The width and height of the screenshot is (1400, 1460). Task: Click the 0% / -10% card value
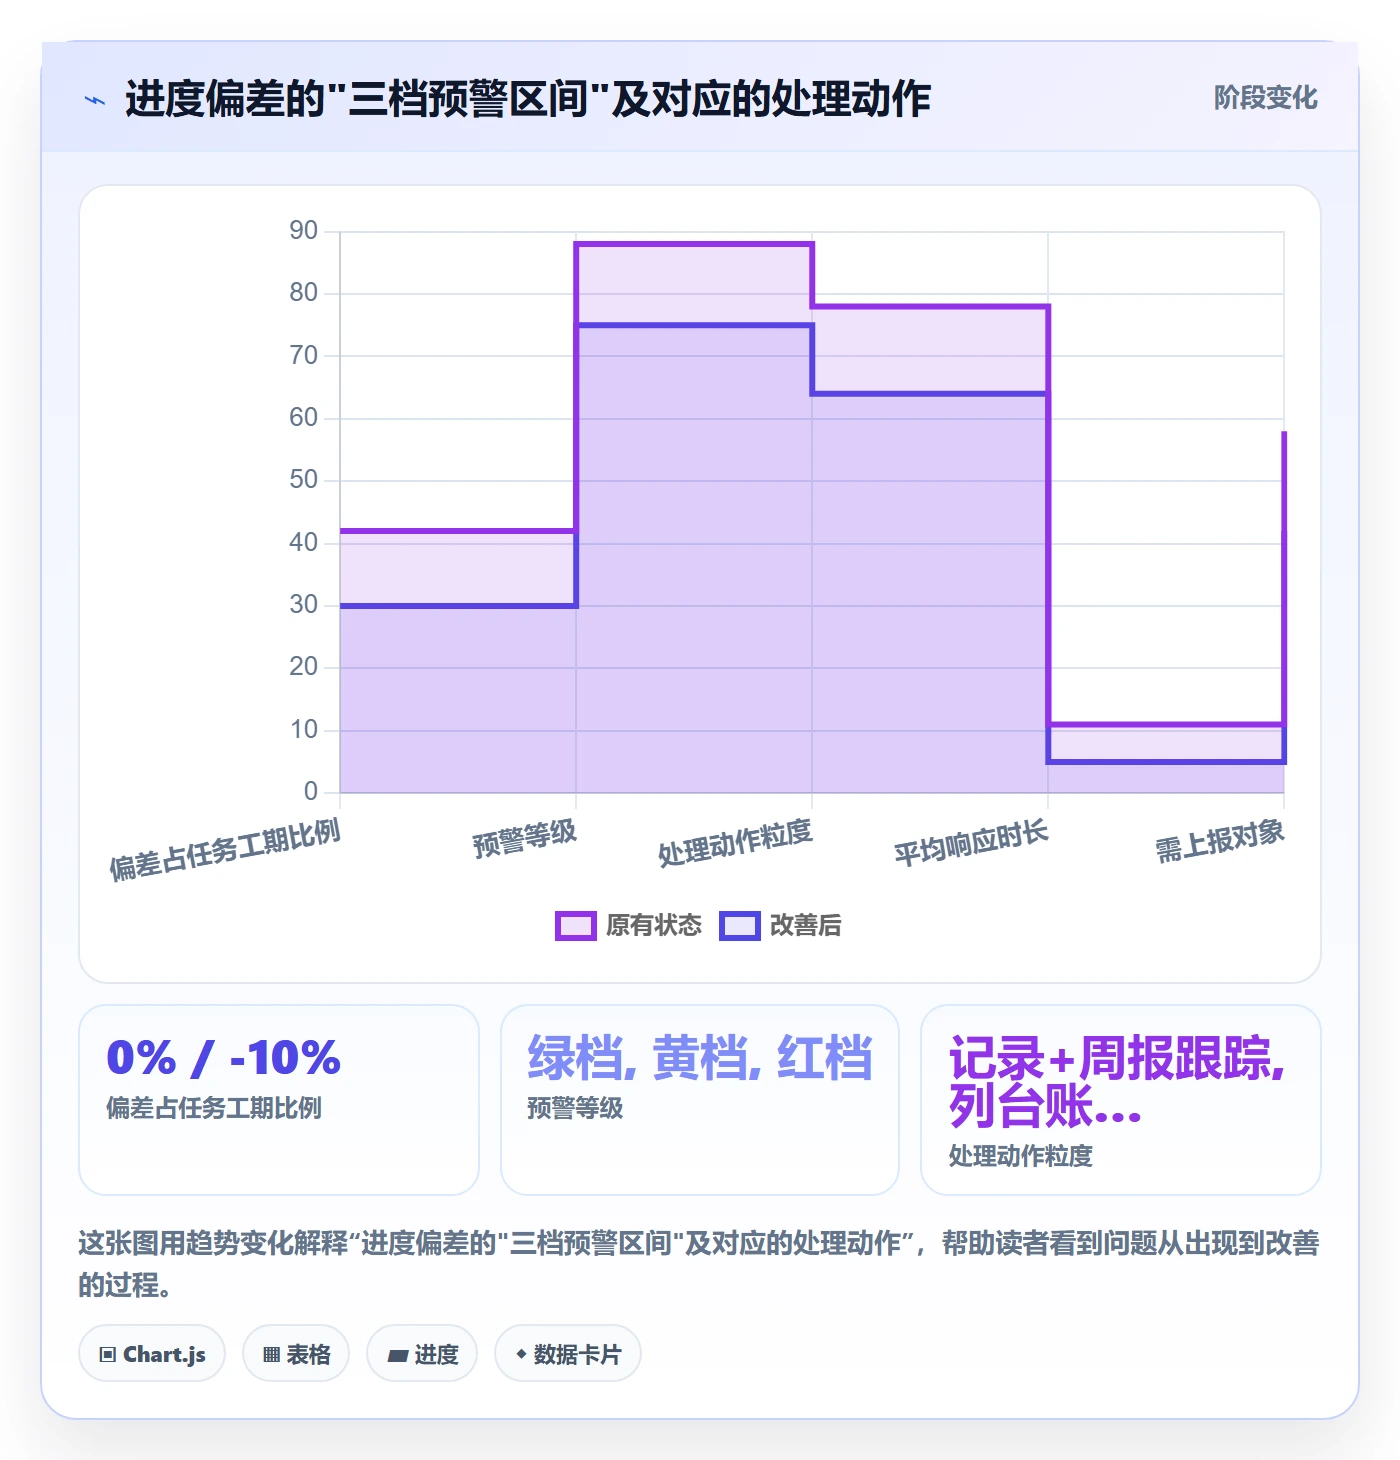[x=224, y=1058]
